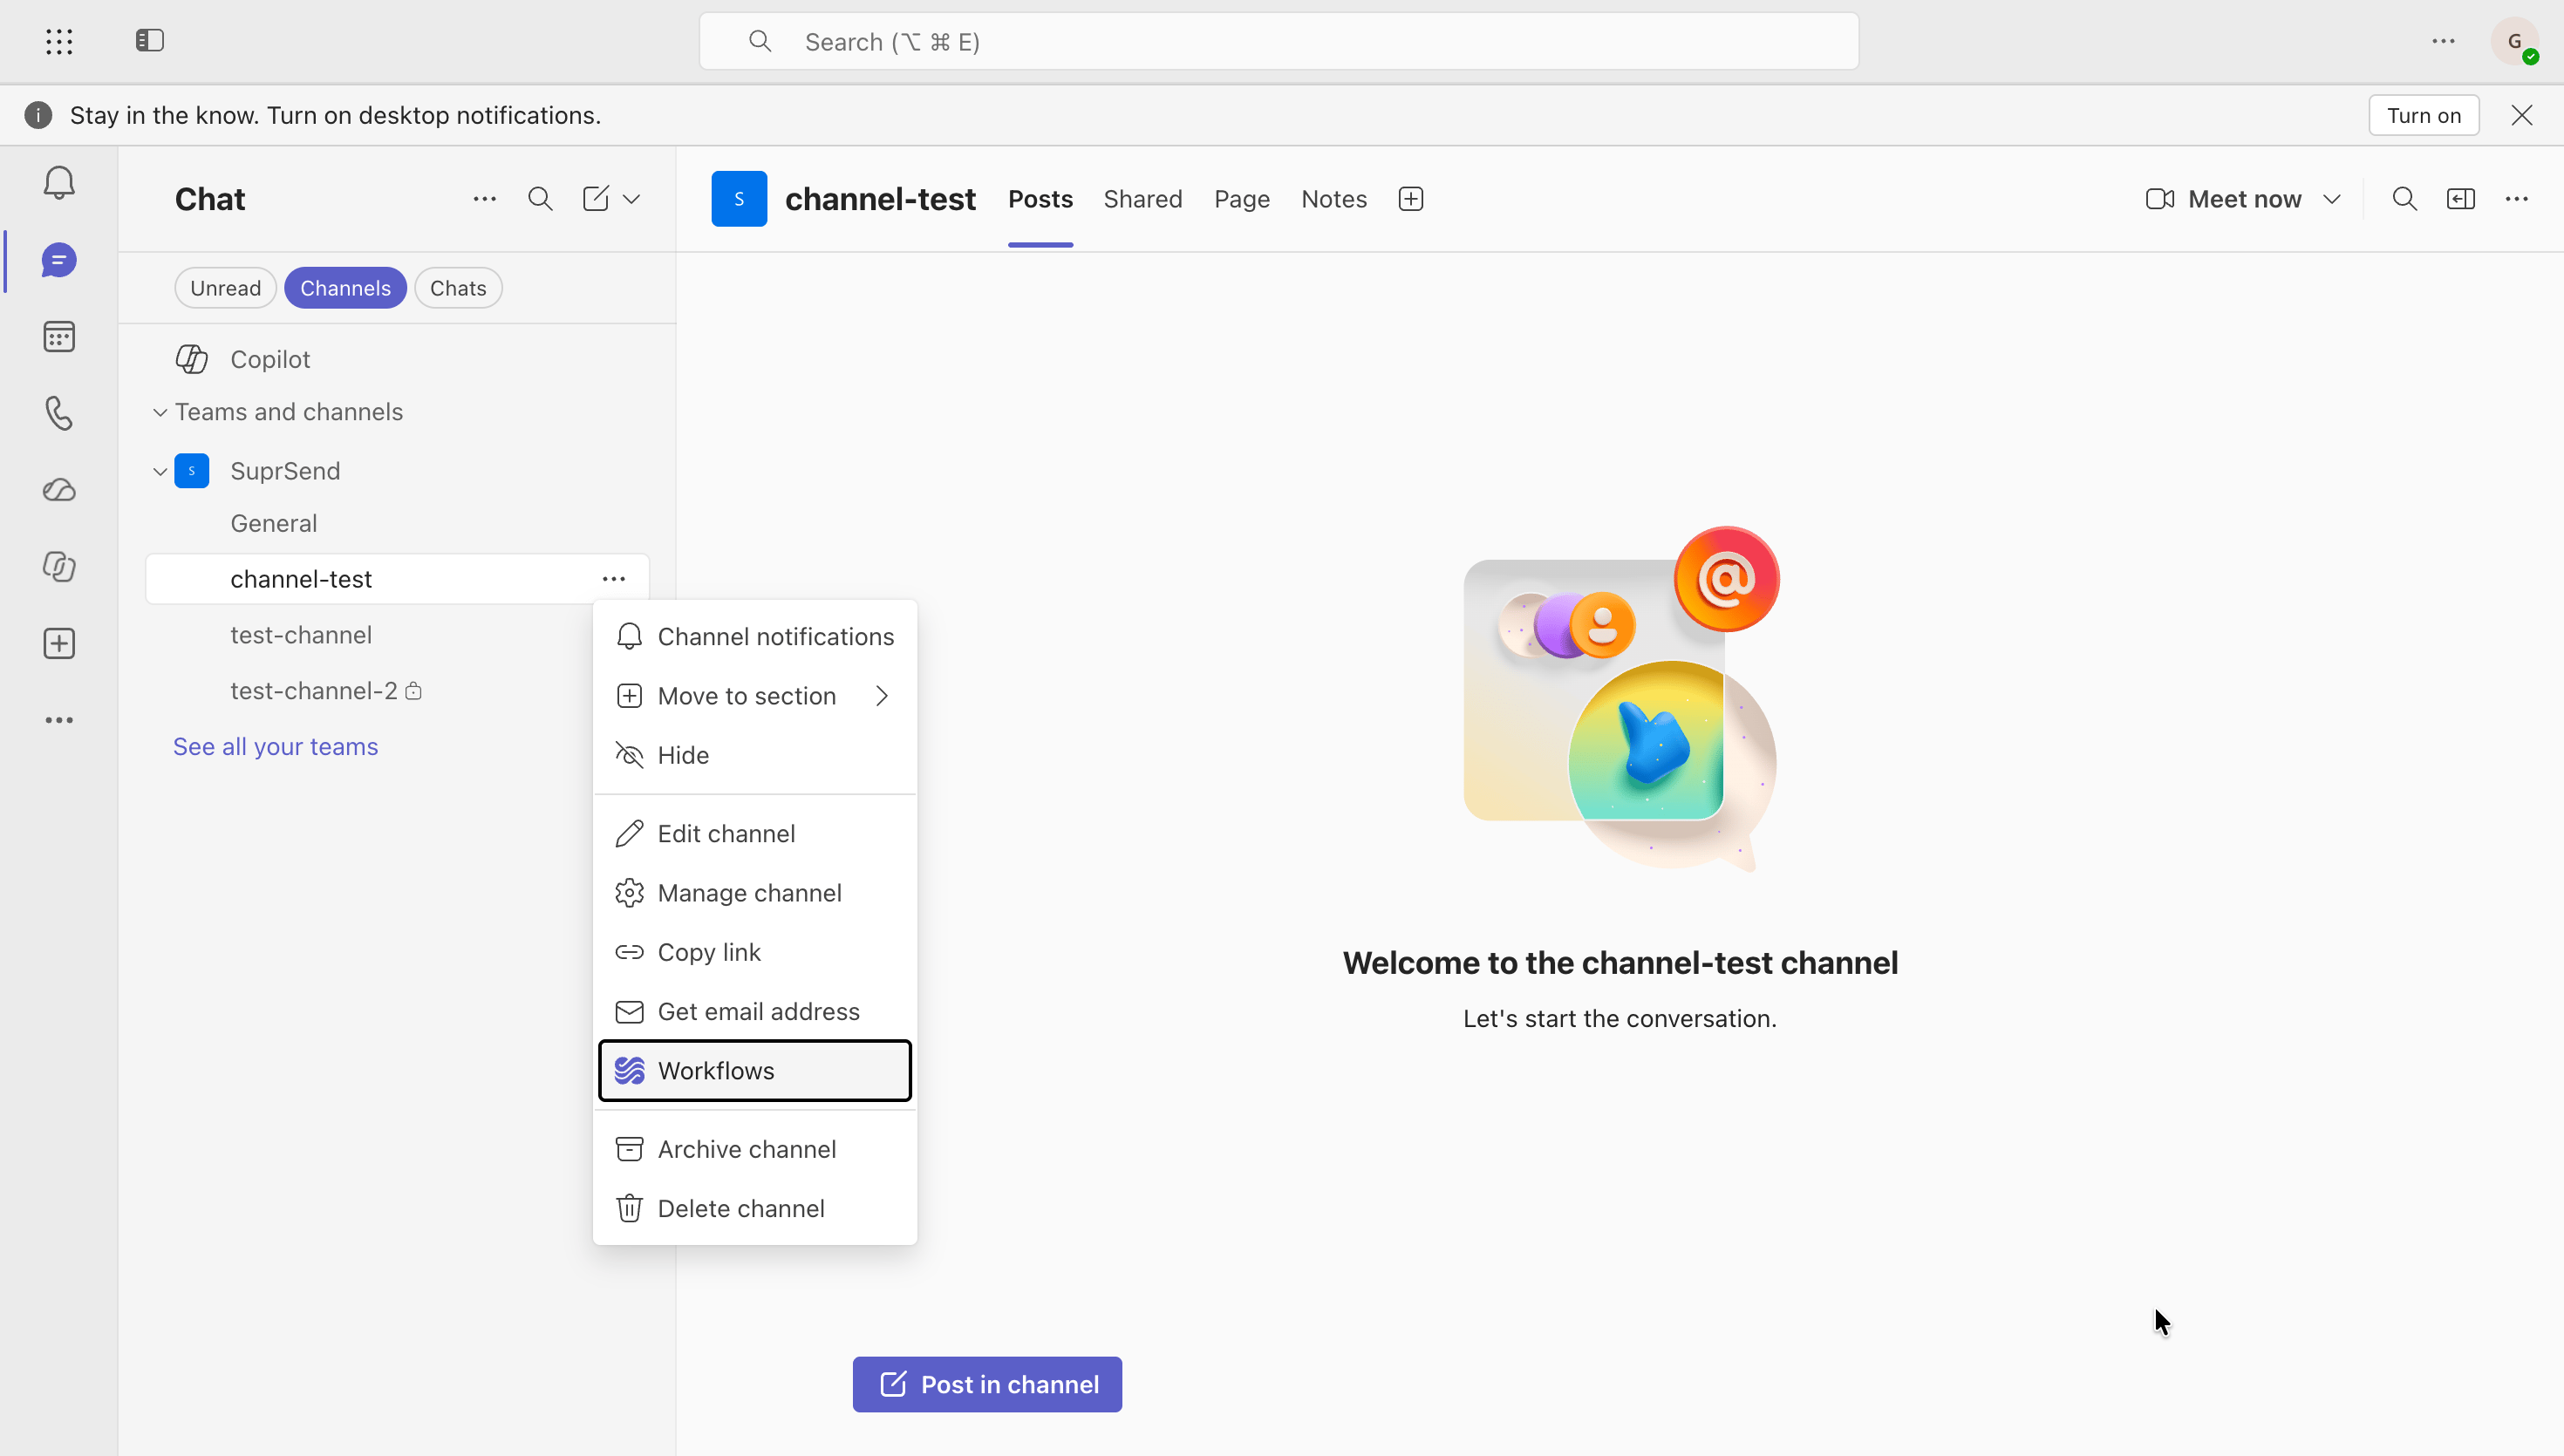Screen dimensions: 2564x1456
Task: Click search icon in Chat header
Action: pyautogui.click(x=540, y=199)
